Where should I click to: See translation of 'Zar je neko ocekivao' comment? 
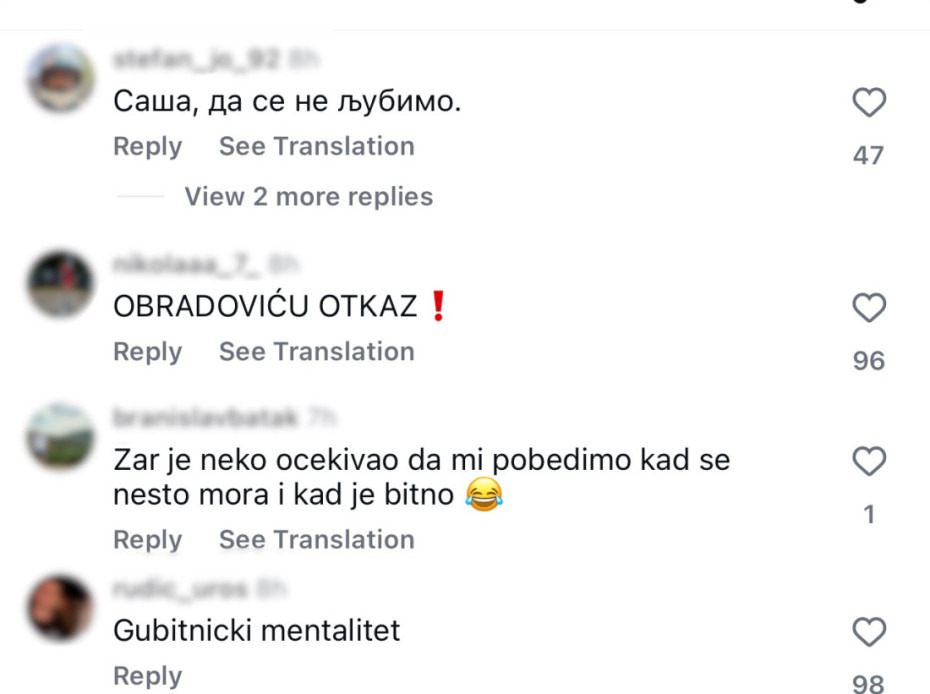316,539
